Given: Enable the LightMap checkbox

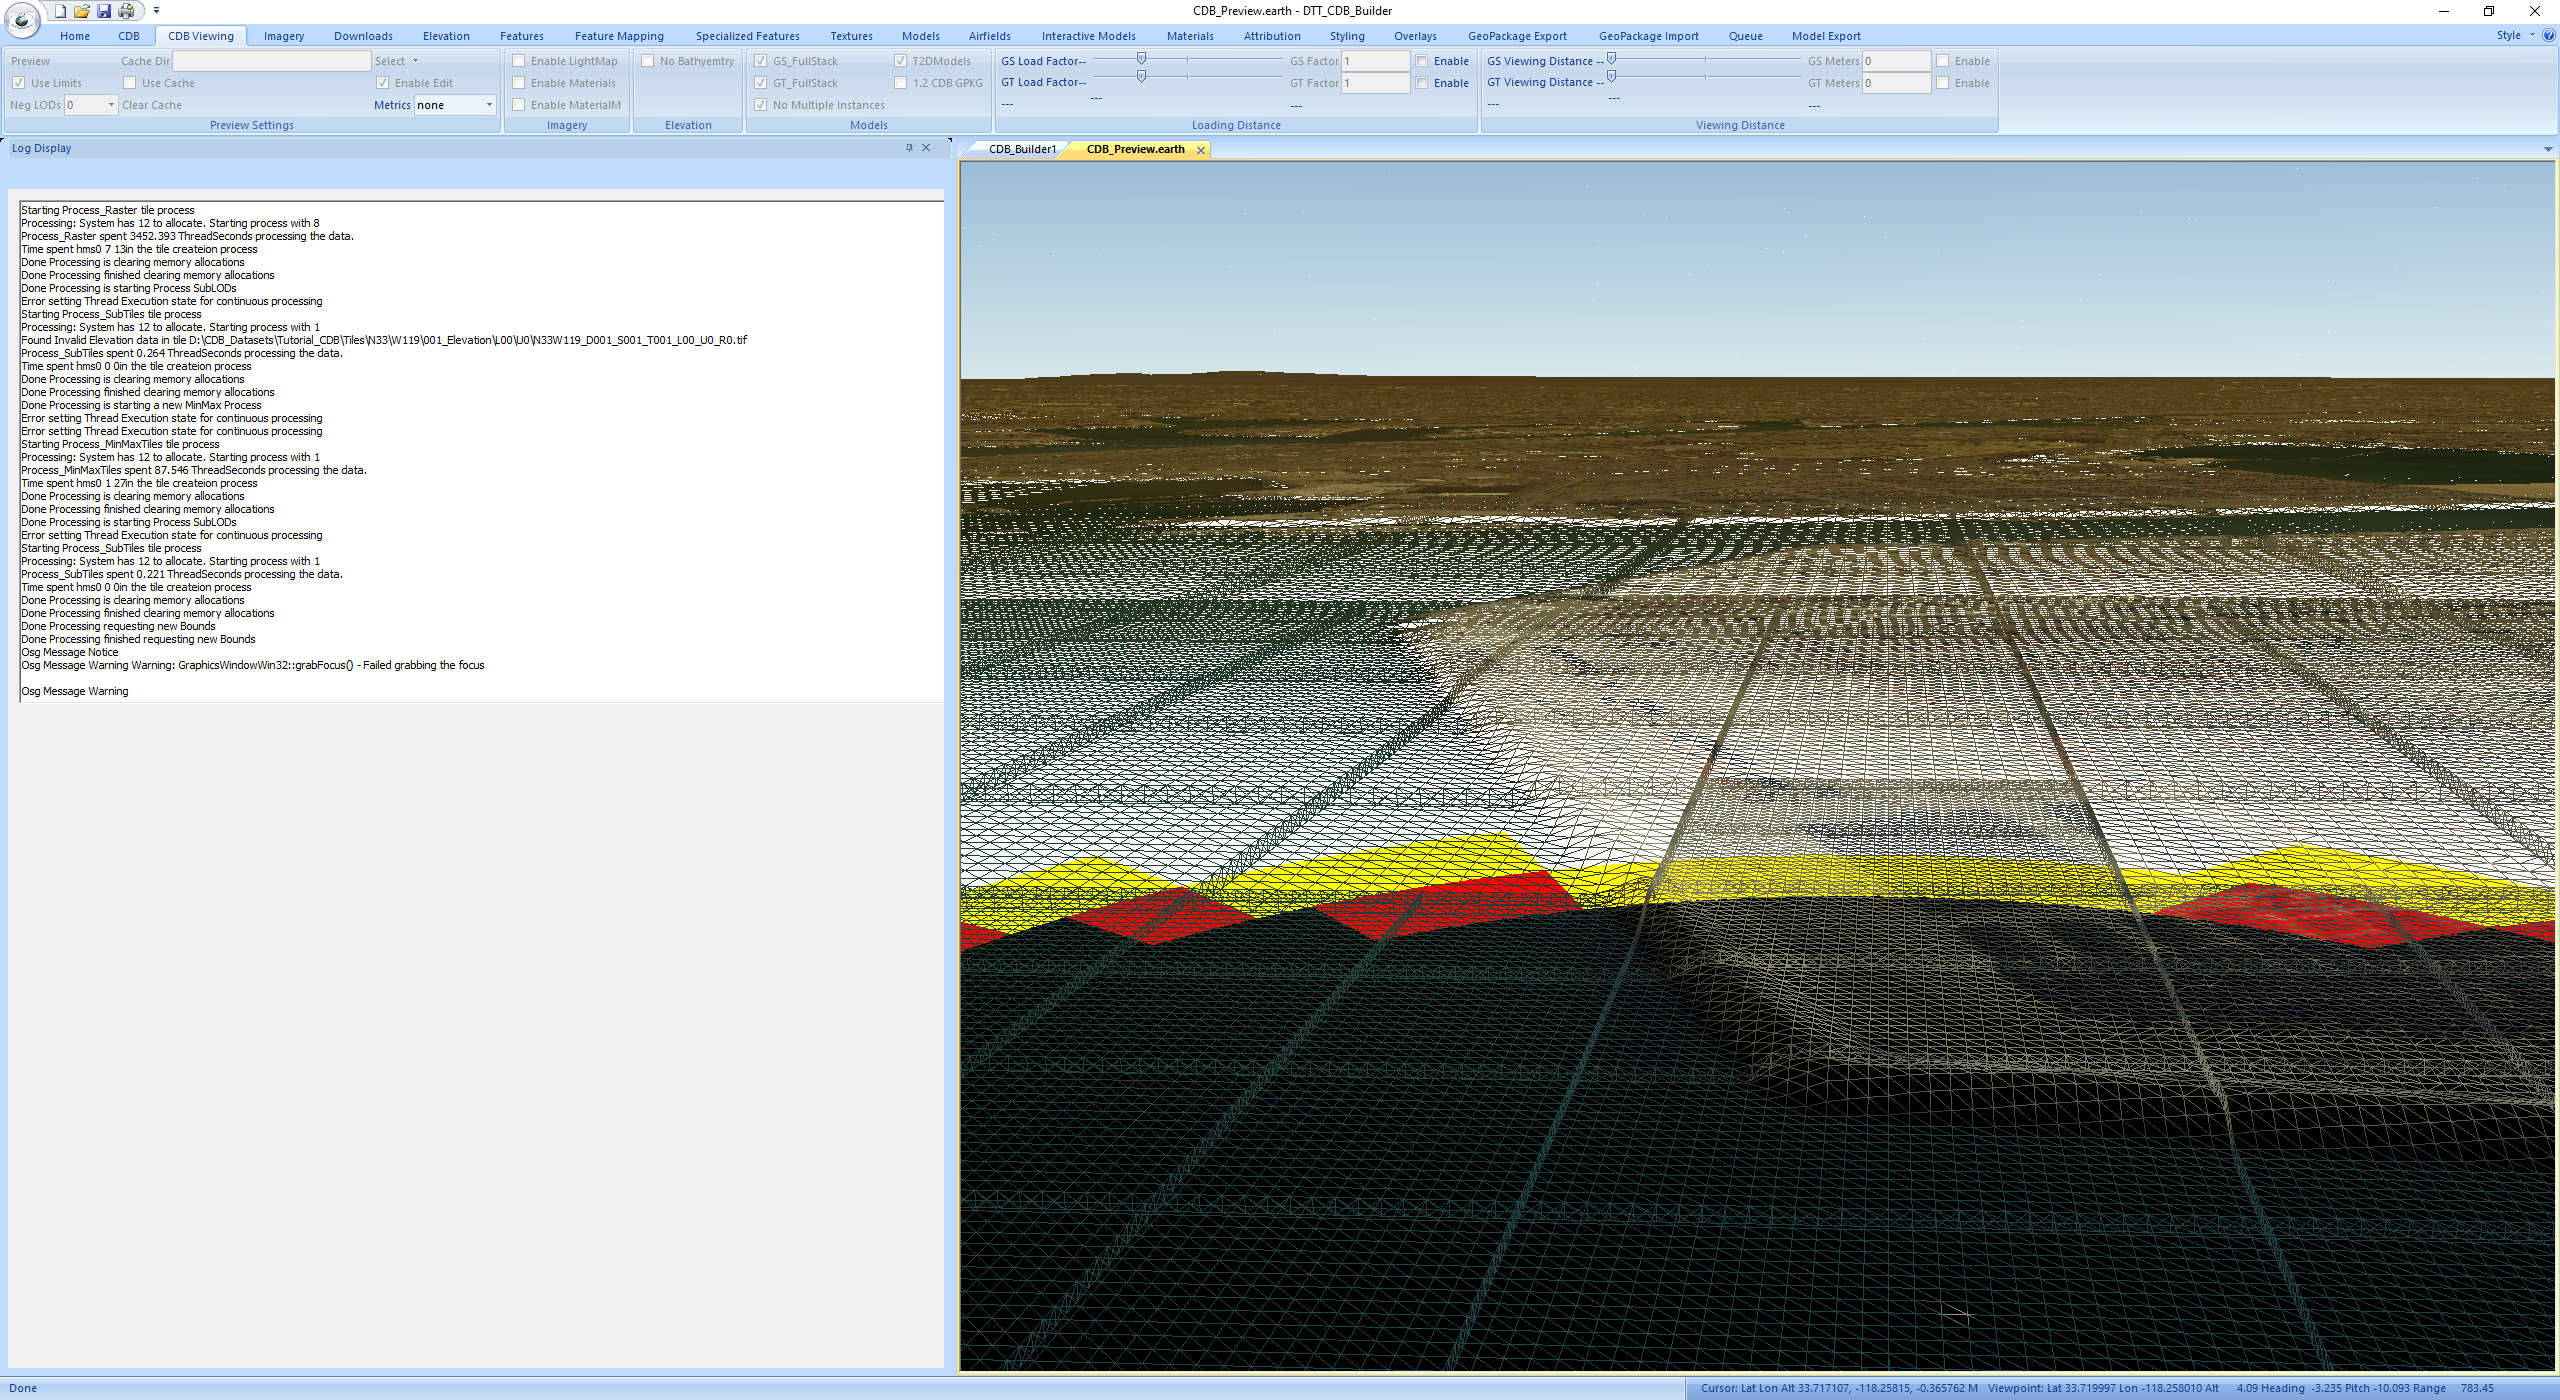Looking at the screenshot, I should click(x=519, y=60).
